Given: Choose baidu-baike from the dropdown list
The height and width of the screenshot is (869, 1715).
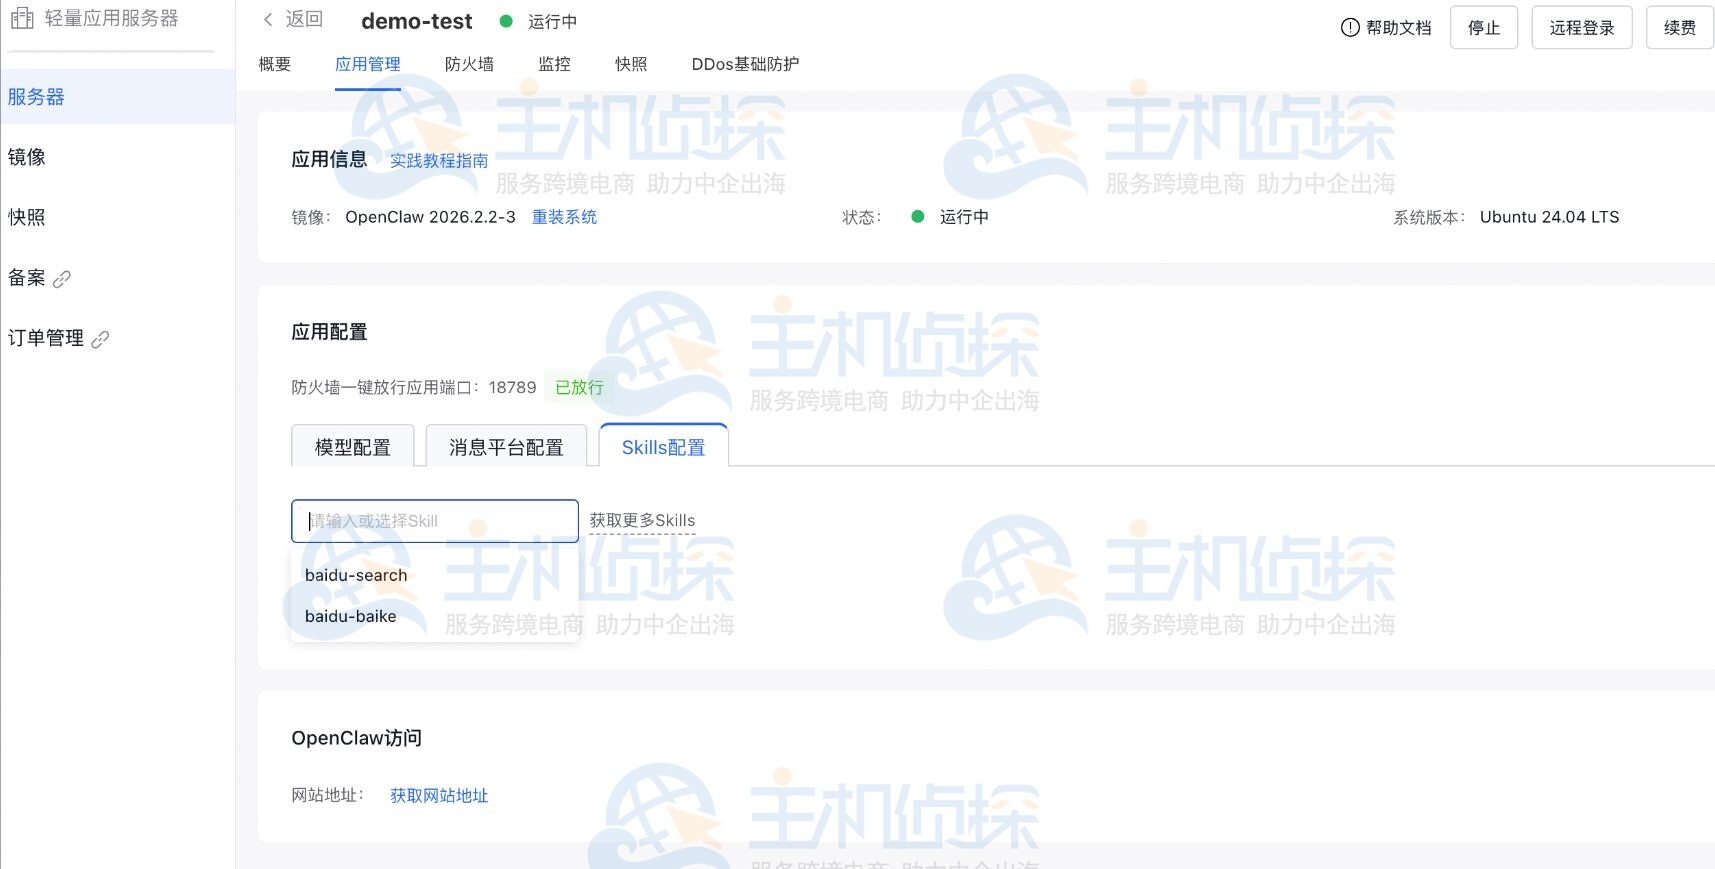Looking at the screenshot, I should pos(435,616).
